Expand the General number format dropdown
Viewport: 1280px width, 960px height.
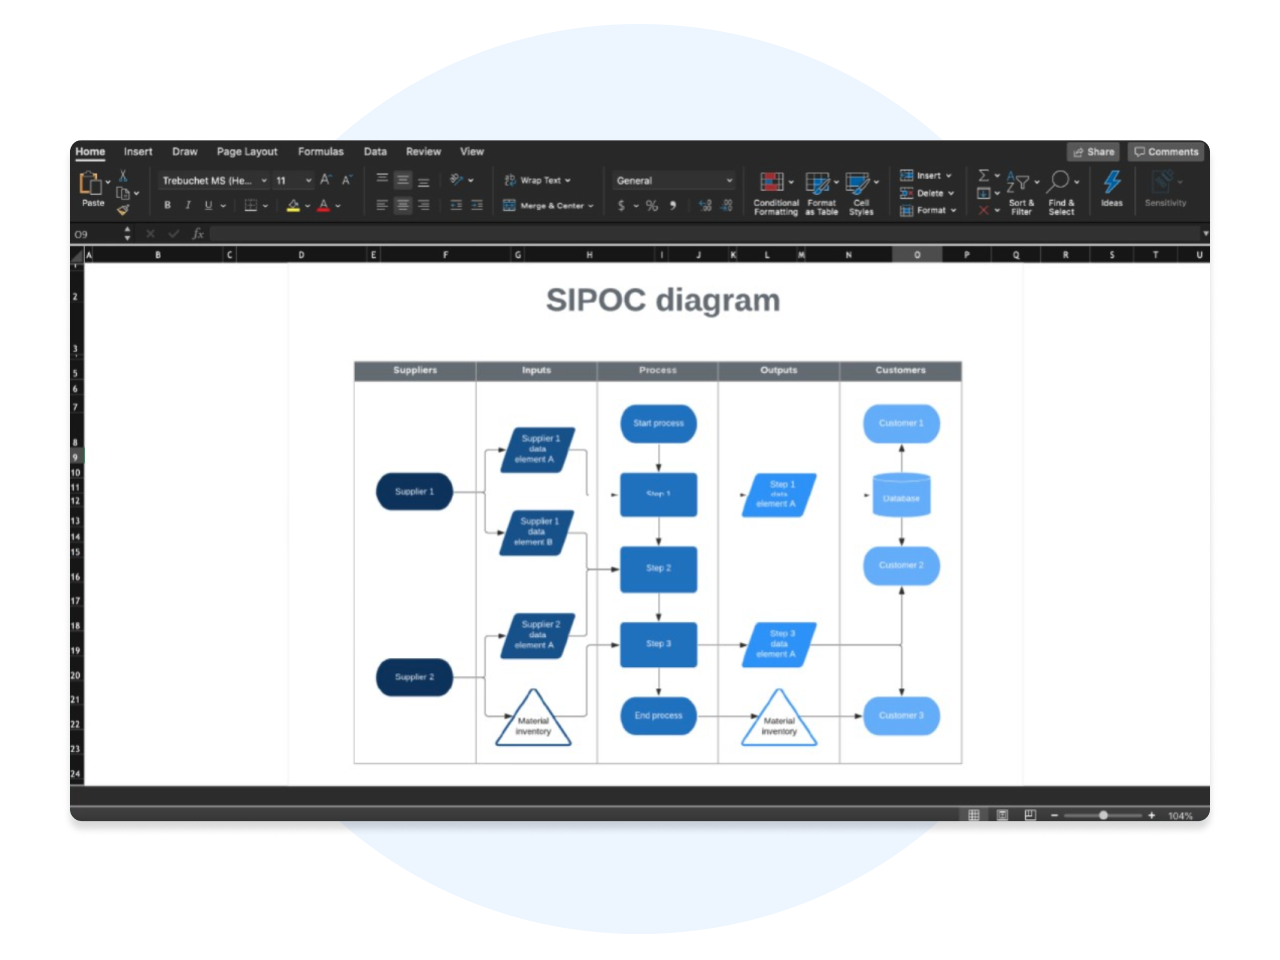pyautogui.click(x=729, y=181)
